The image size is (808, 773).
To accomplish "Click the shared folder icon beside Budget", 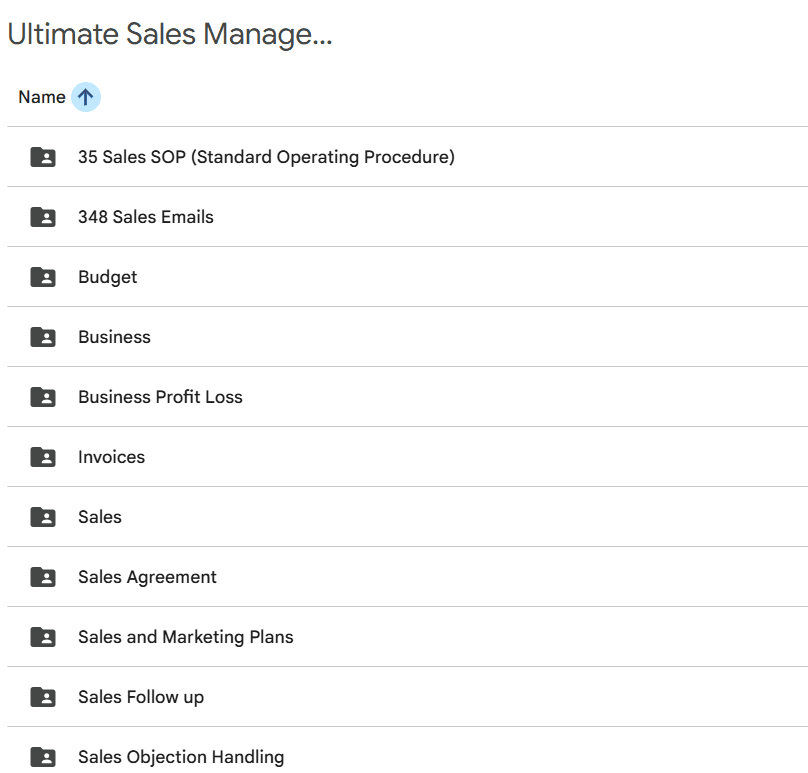I will tap(43, 277).
